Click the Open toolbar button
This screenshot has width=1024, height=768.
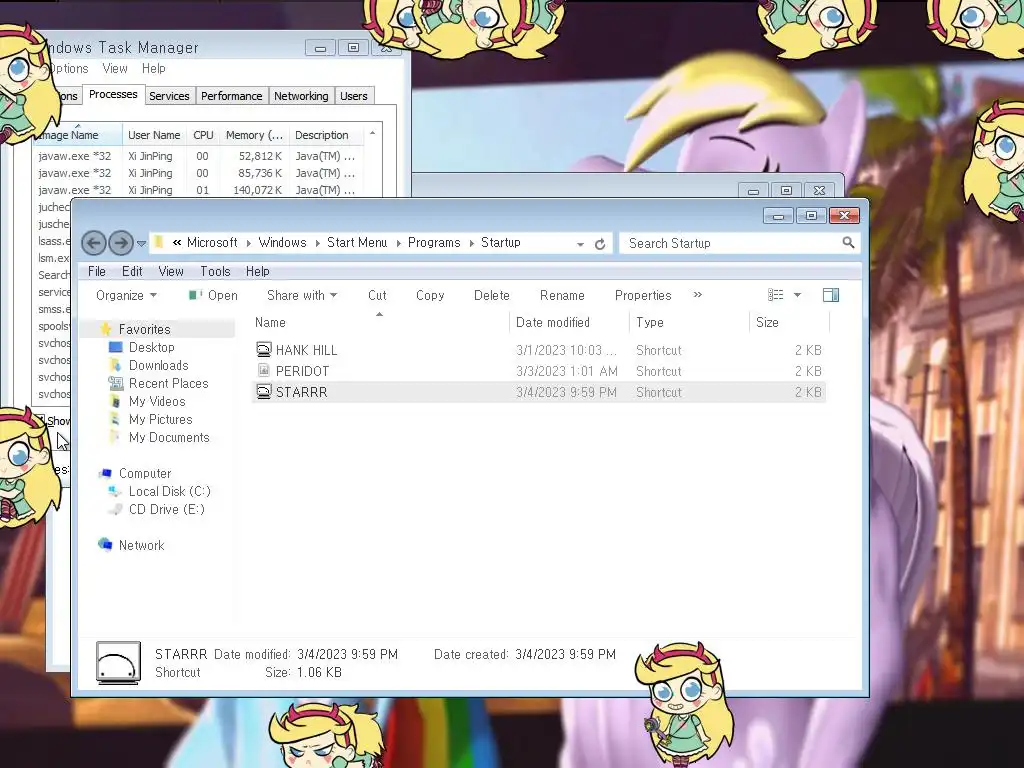tap(213, 295)
